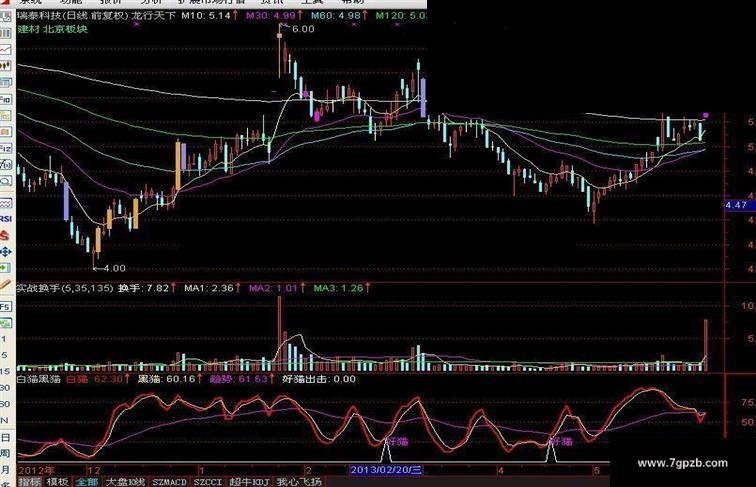Select the line chart icon in left toolbar

click(x=6, y=50)
